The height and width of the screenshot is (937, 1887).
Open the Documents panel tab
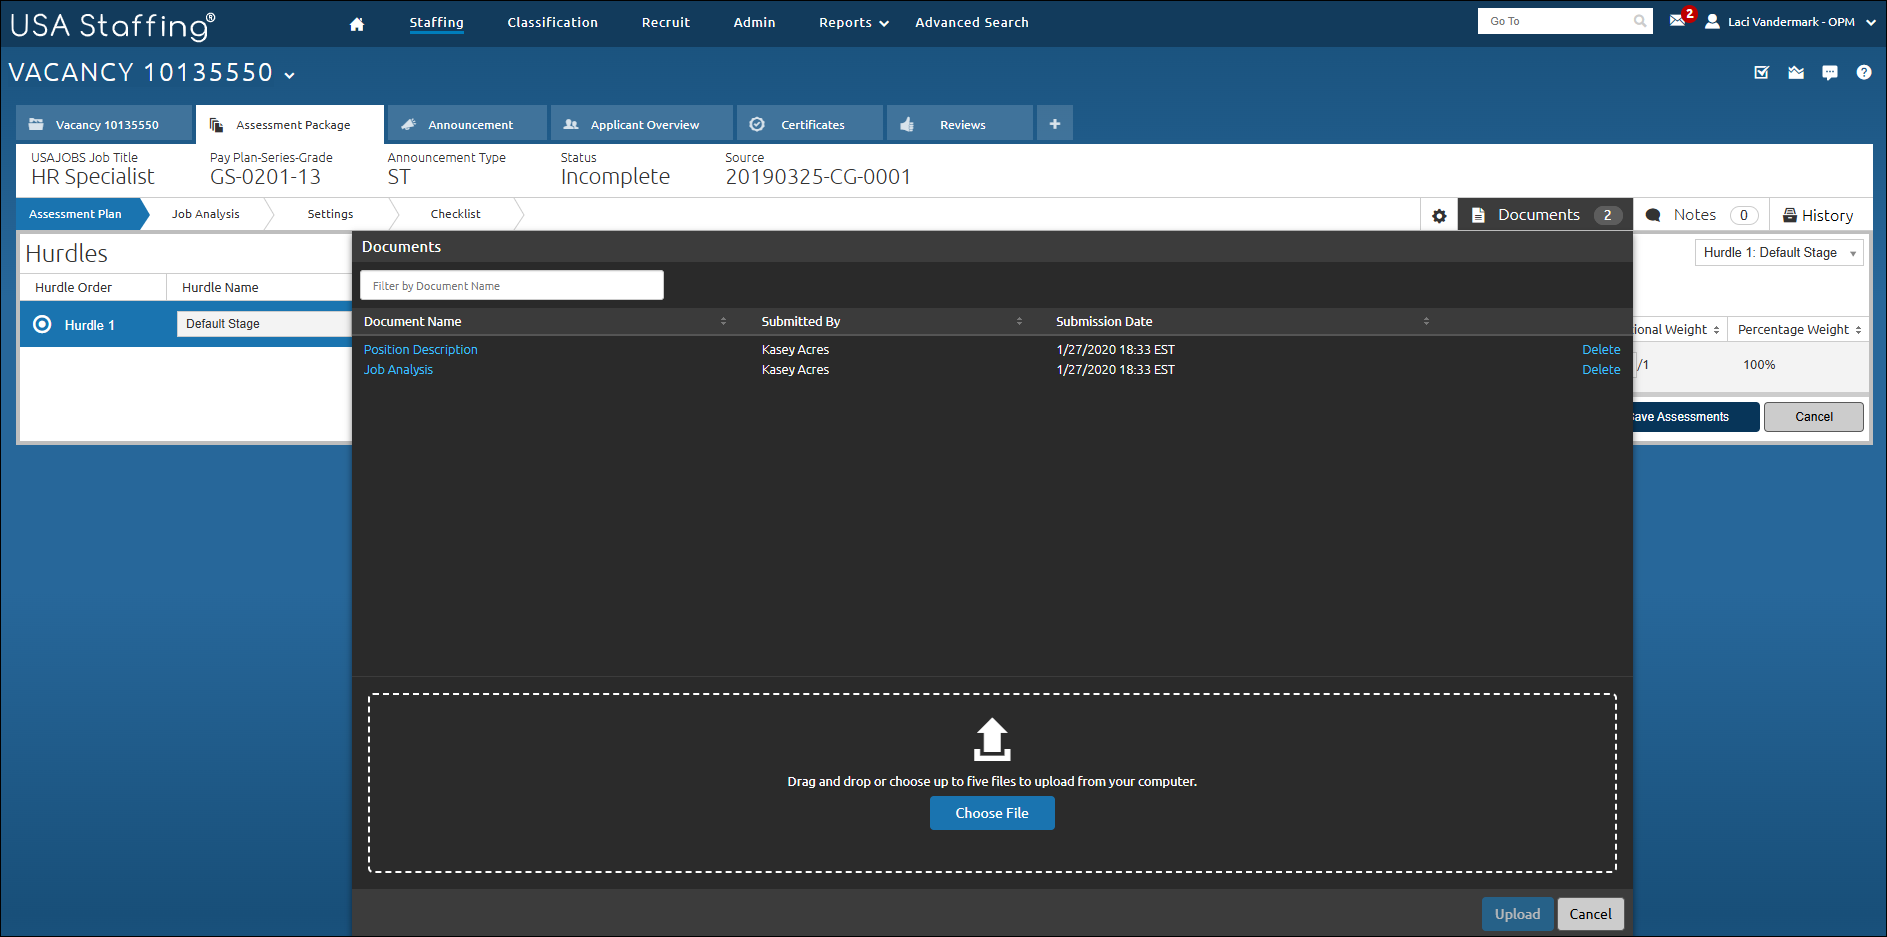coord(1545,215)
